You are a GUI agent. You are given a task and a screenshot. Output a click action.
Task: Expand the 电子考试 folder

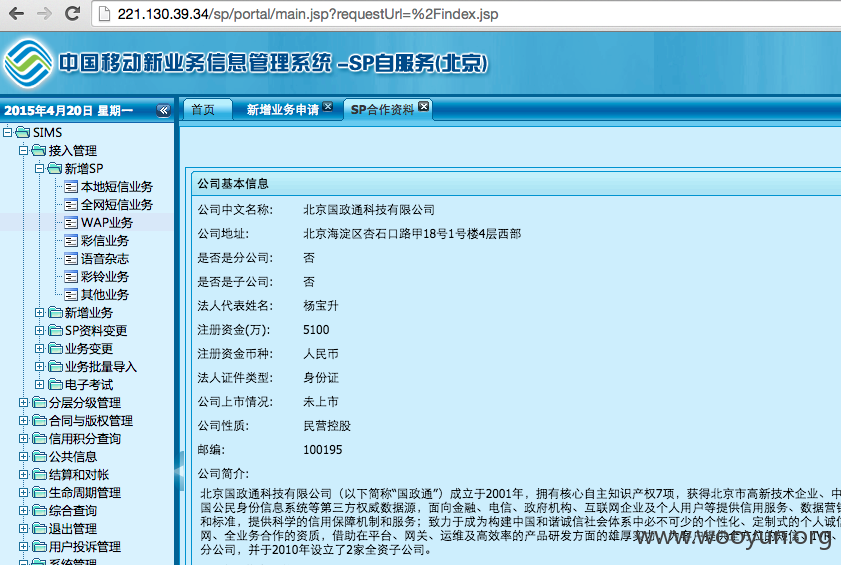click(39, 384)
